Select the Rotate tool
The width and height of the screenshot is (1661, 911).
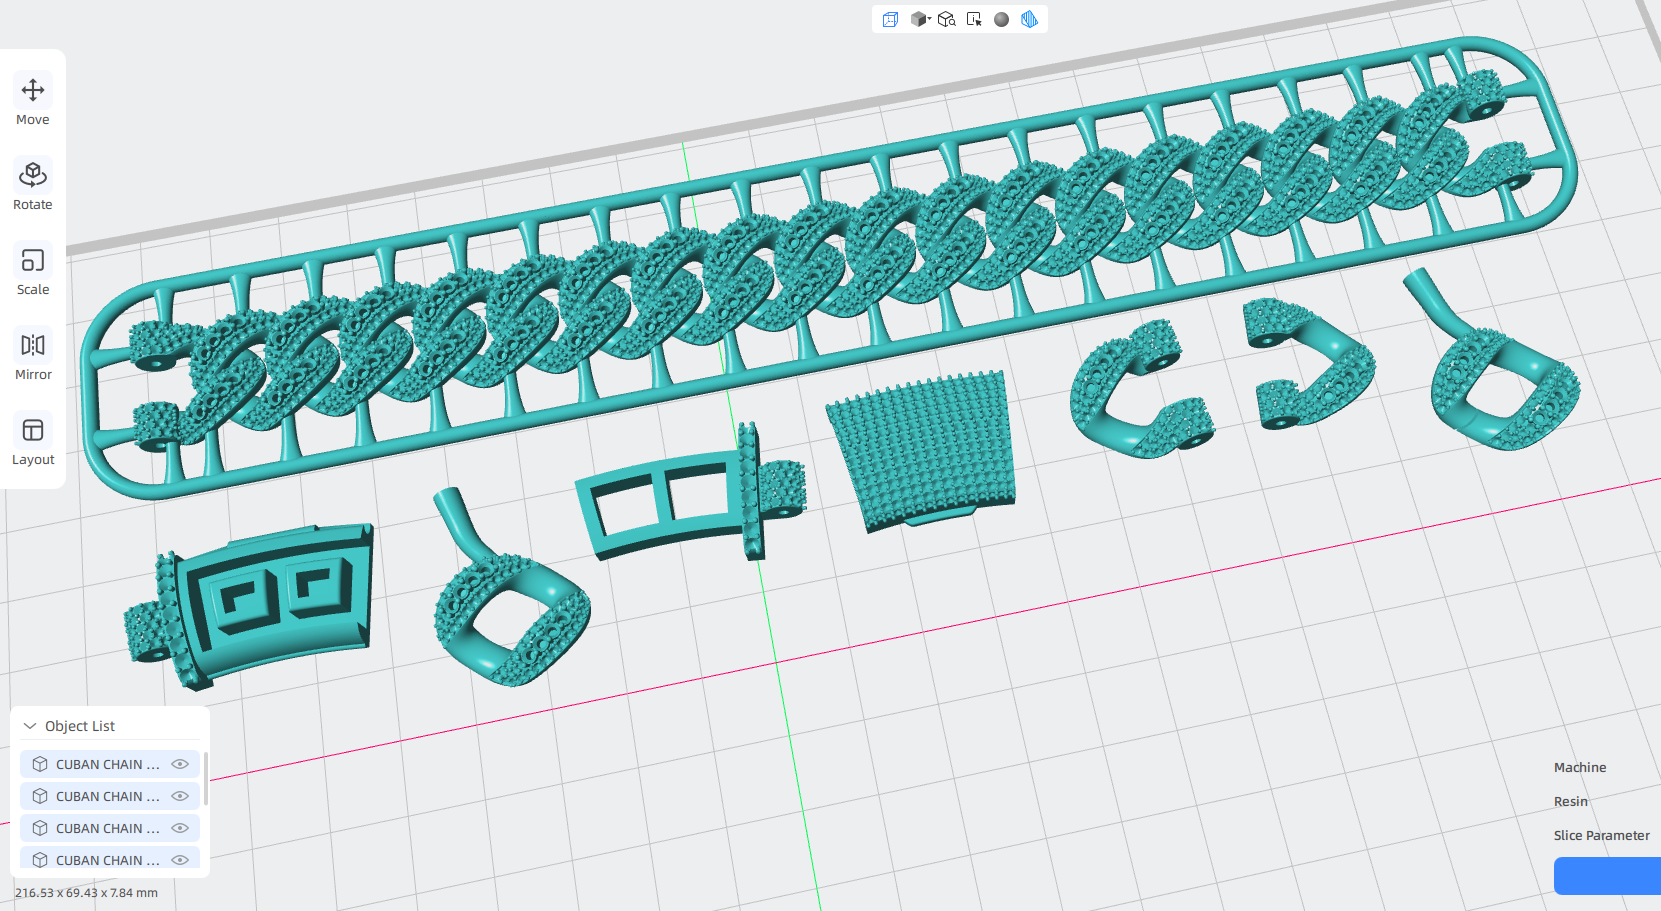(x=33, y=186)
